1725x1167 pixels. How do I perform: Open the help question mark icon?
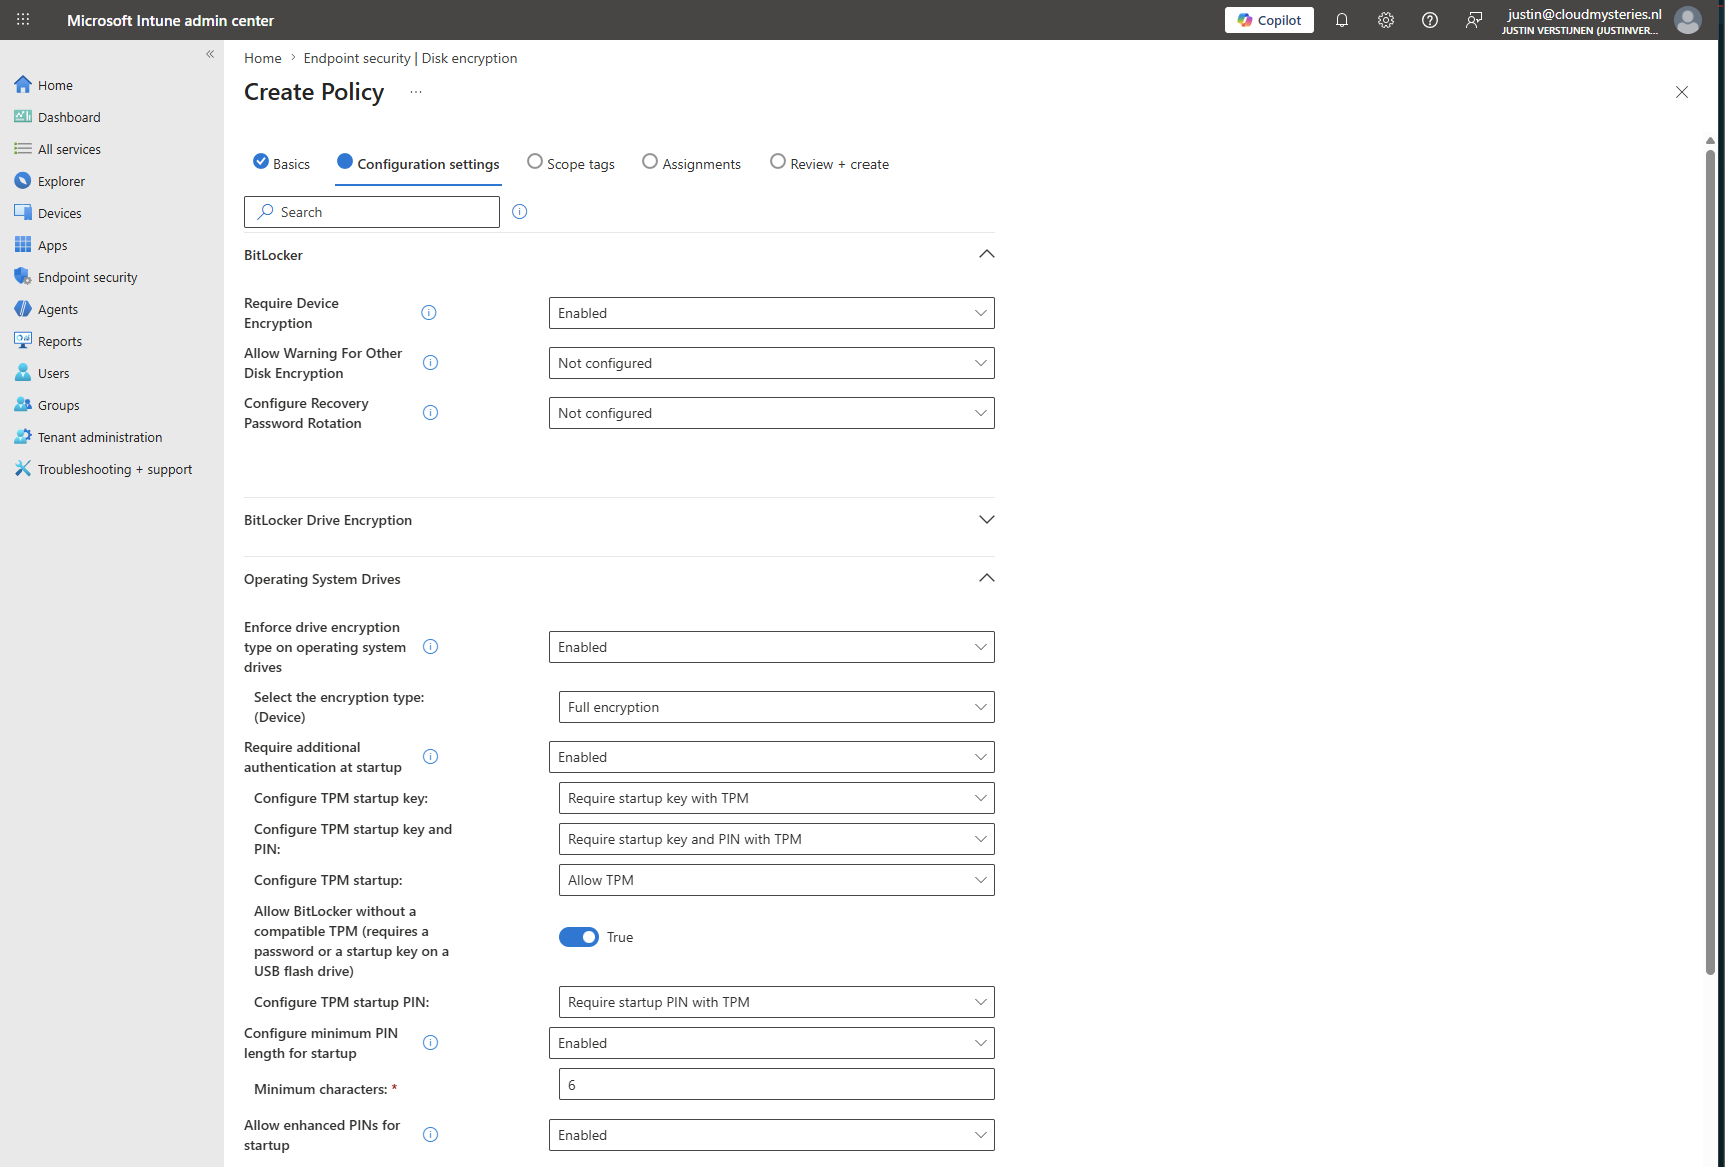pos(1430,20)
